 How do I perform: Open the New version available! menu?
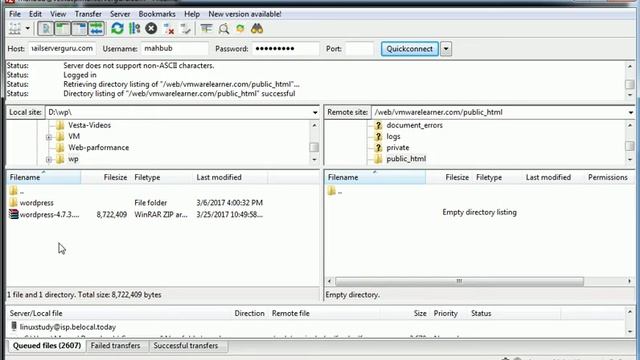[x=245, y=14]
